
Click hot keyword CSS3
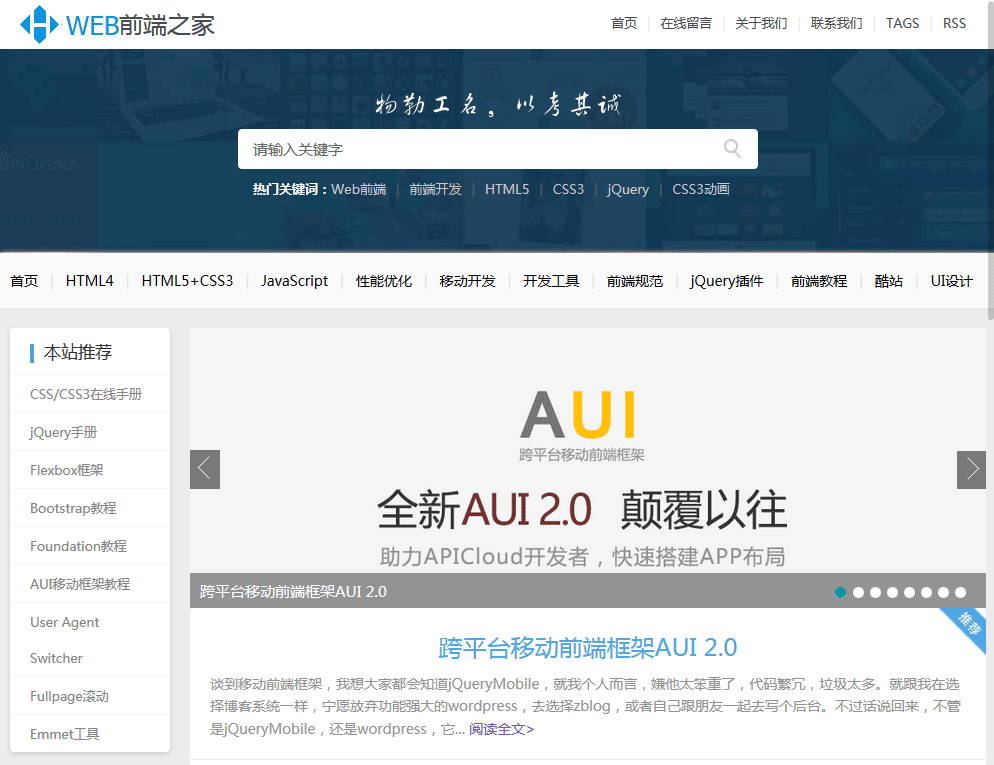[568, 189]
